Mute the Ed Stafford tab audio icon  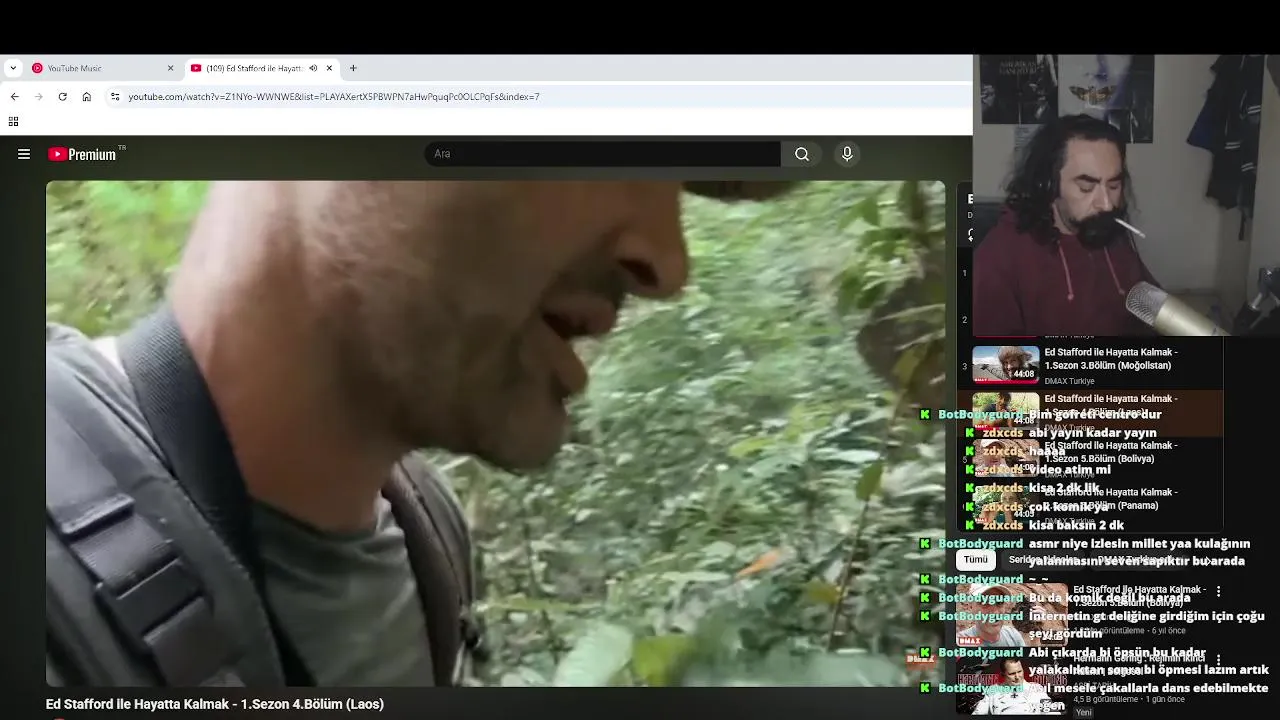313,68
